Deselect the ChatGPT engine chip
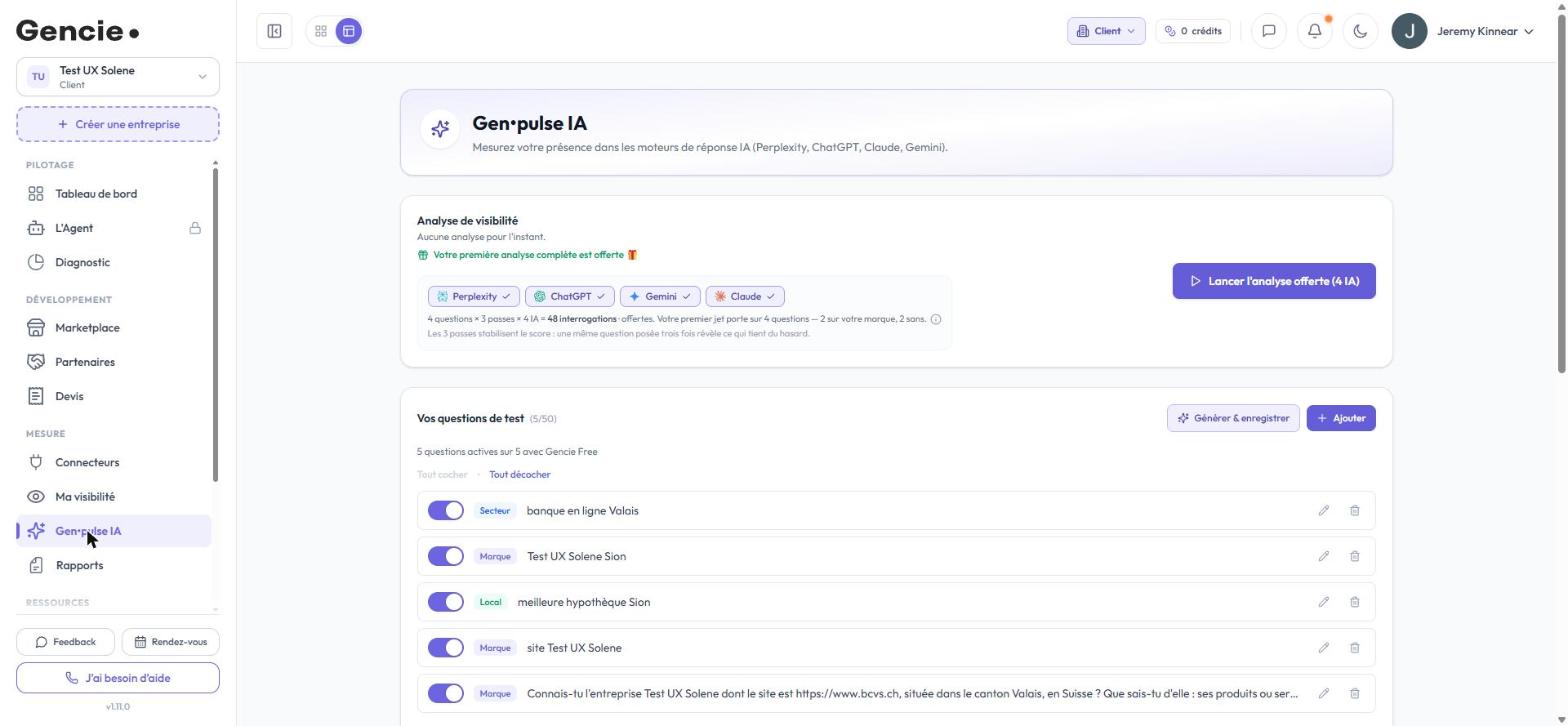This screenshot has height=726, width=1568. pyautogui.click(x=570, y=297)
